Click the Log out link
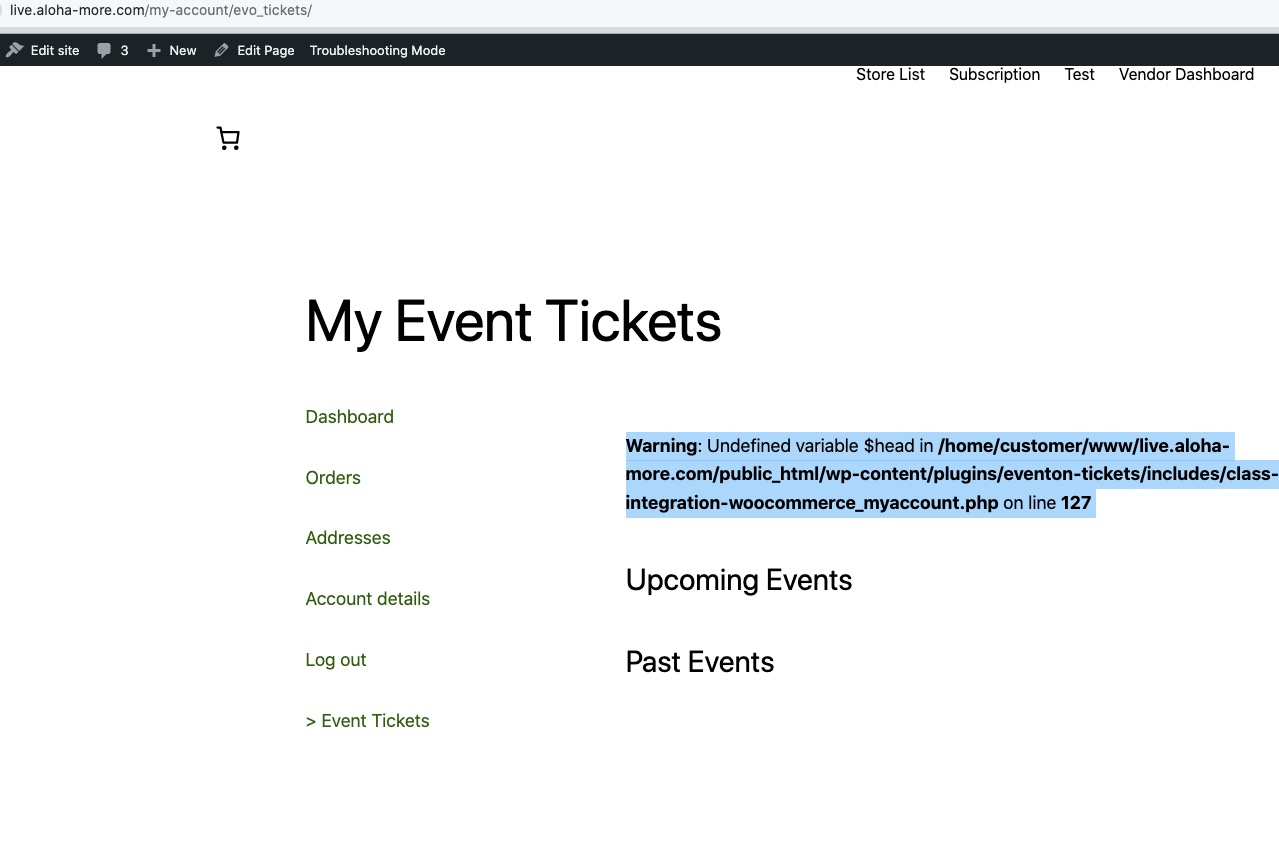The width and height of the screenshot is (1279, 849). (x=336, y=660)
